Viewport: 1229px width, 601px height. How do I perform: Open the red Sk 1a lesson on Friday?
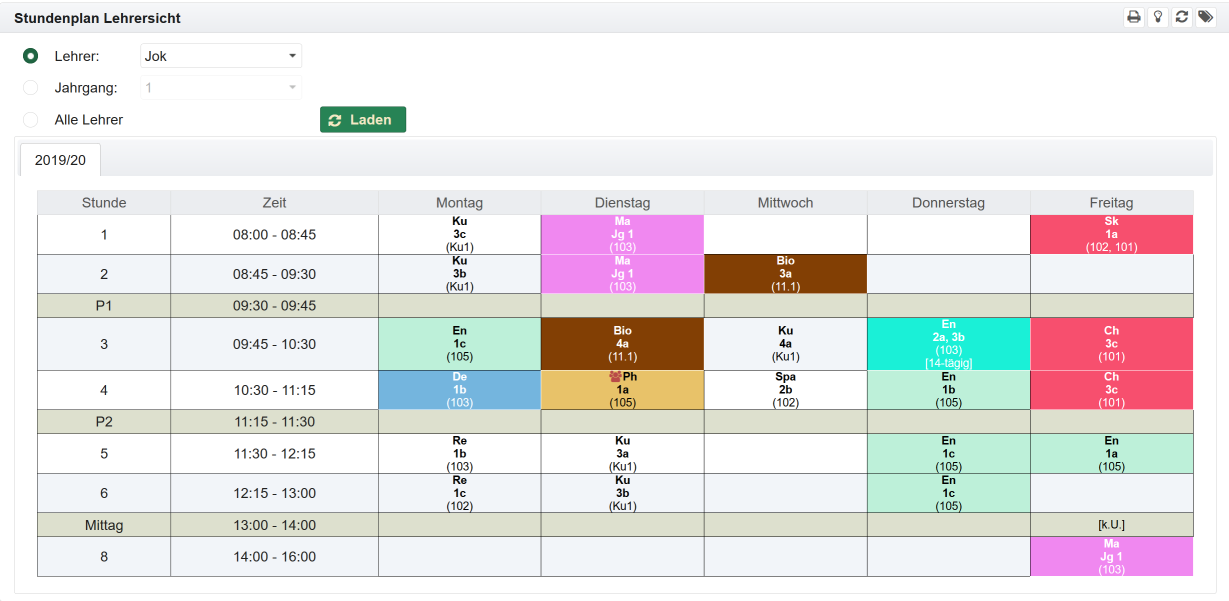(1111, 234)
